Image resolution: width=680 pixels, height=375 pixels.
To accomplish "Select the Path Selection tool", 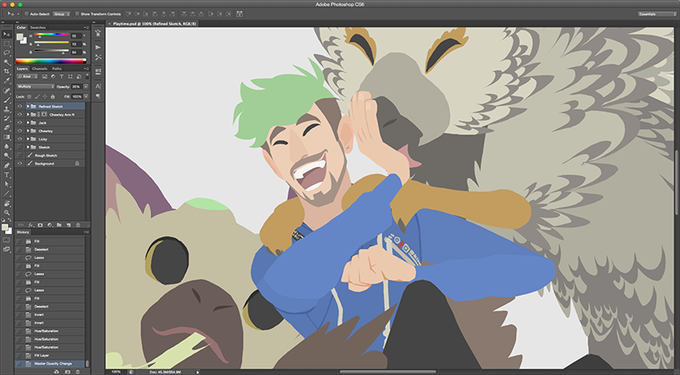I will (x=7, y=184).
